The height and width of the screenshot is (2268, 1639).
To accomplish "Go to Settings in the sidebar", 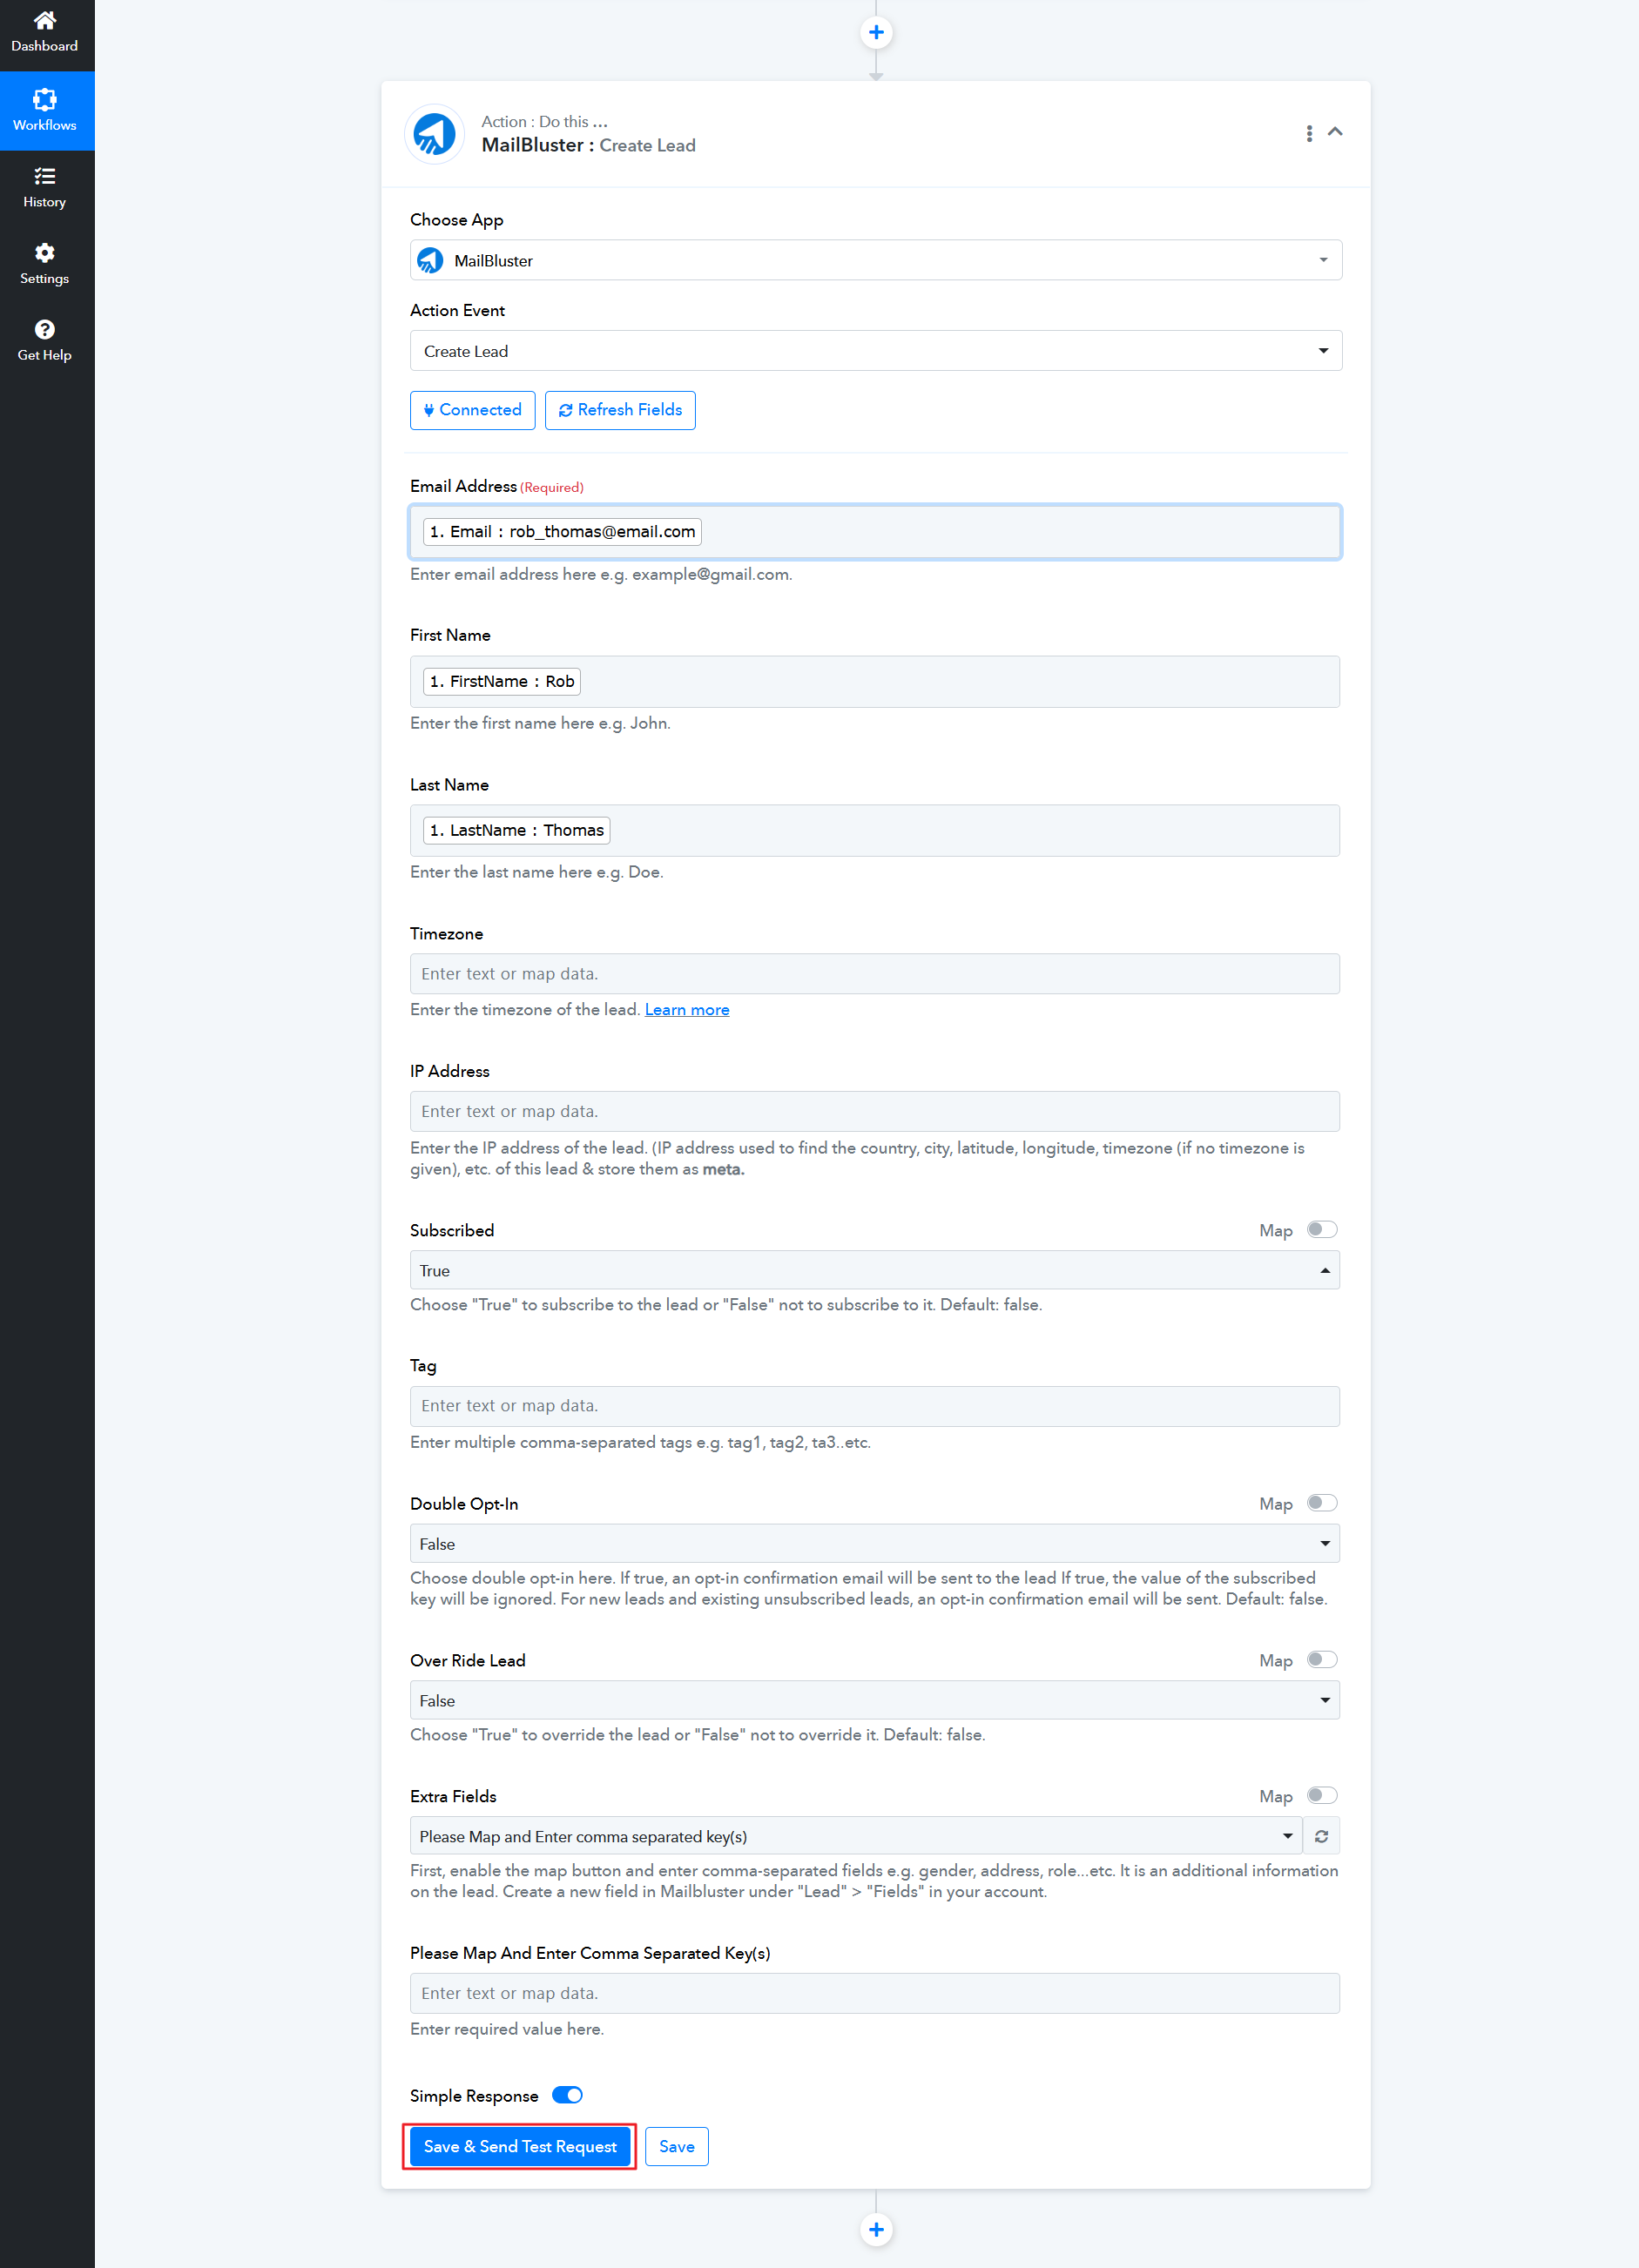I will tap(45, 264).
